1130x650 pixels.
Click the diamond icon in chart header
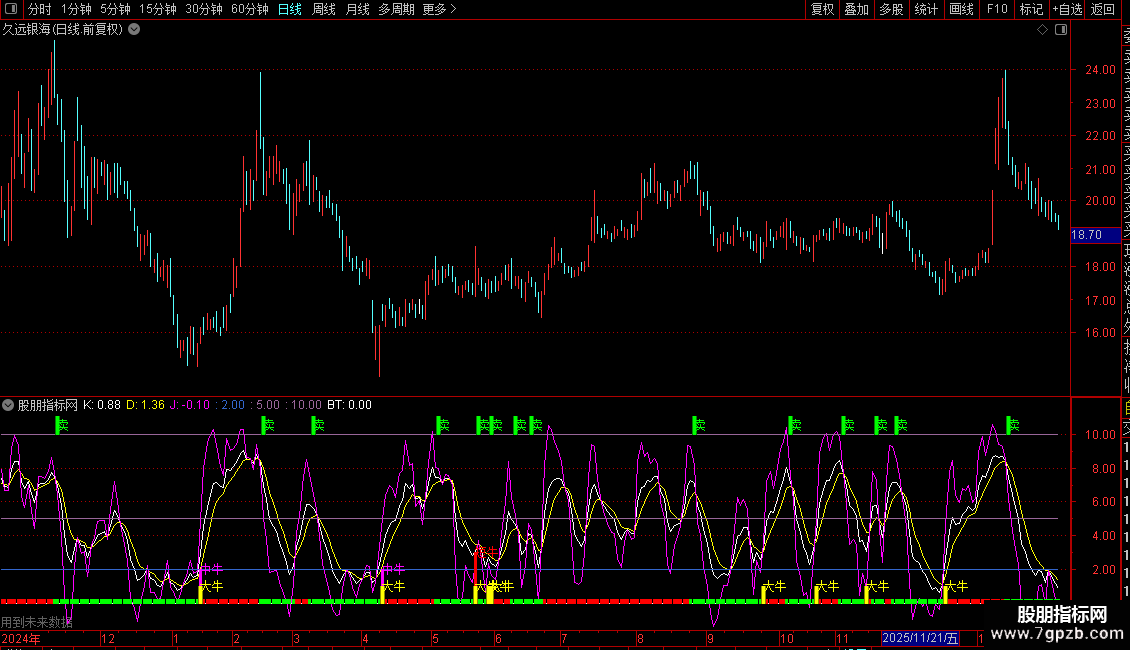pyautogui.click(x=1043, y=30)
